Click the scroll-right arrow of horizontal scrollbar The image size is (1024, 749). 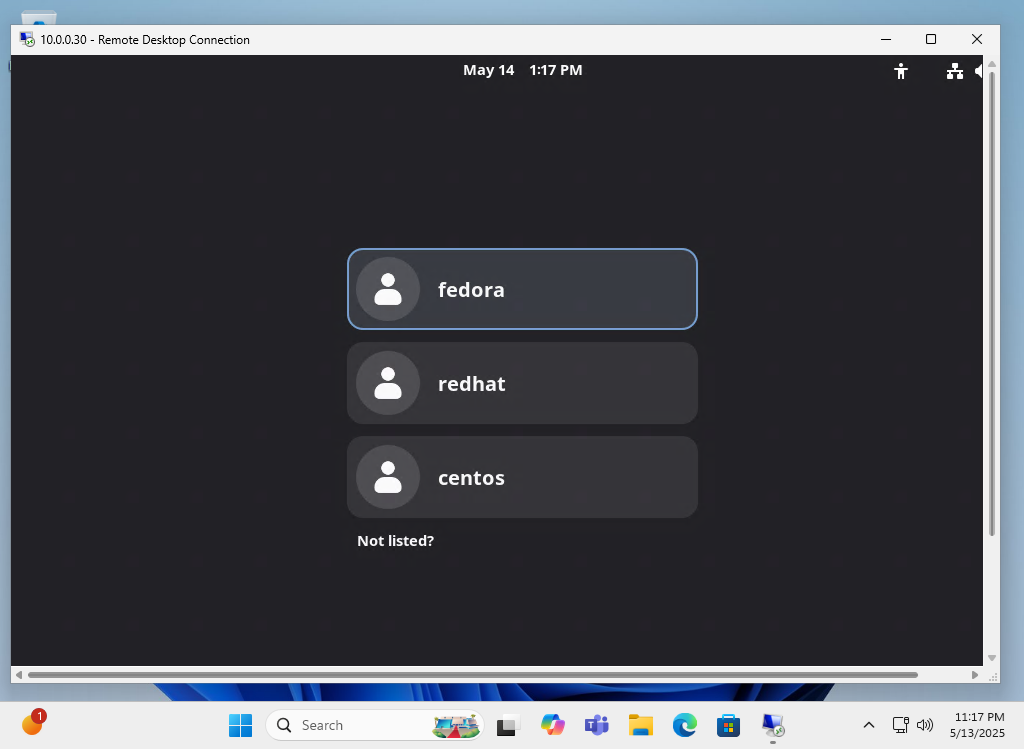coord(974,675)
